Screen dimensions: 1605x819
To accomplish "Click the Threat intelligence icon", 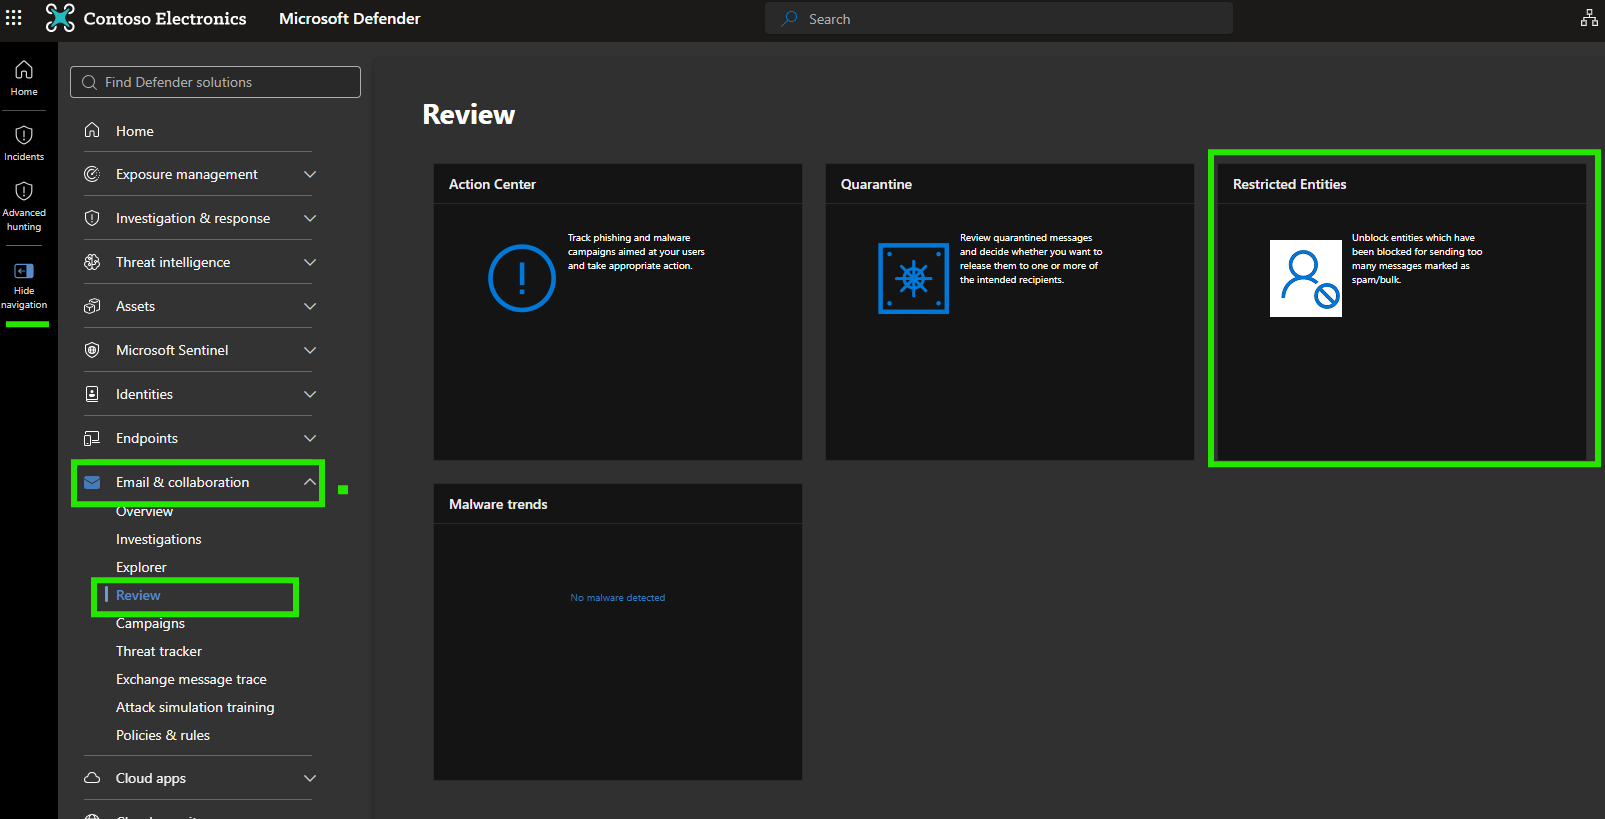I will click(92, 262).
